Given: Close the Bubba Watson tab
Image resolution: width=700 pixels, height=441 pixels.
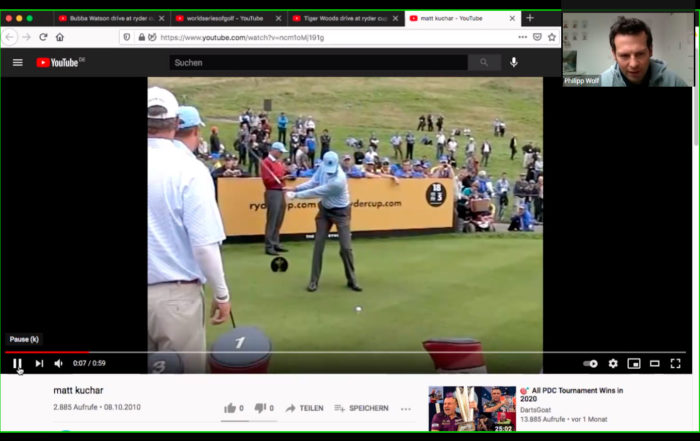Looking at the screenshot, I should pyautogui.click(x=162, y=18).
